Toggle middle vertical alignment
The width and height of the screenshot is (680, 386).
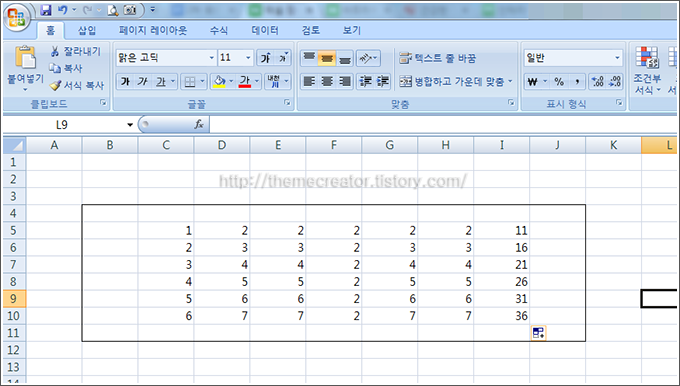tap(327, 58)
